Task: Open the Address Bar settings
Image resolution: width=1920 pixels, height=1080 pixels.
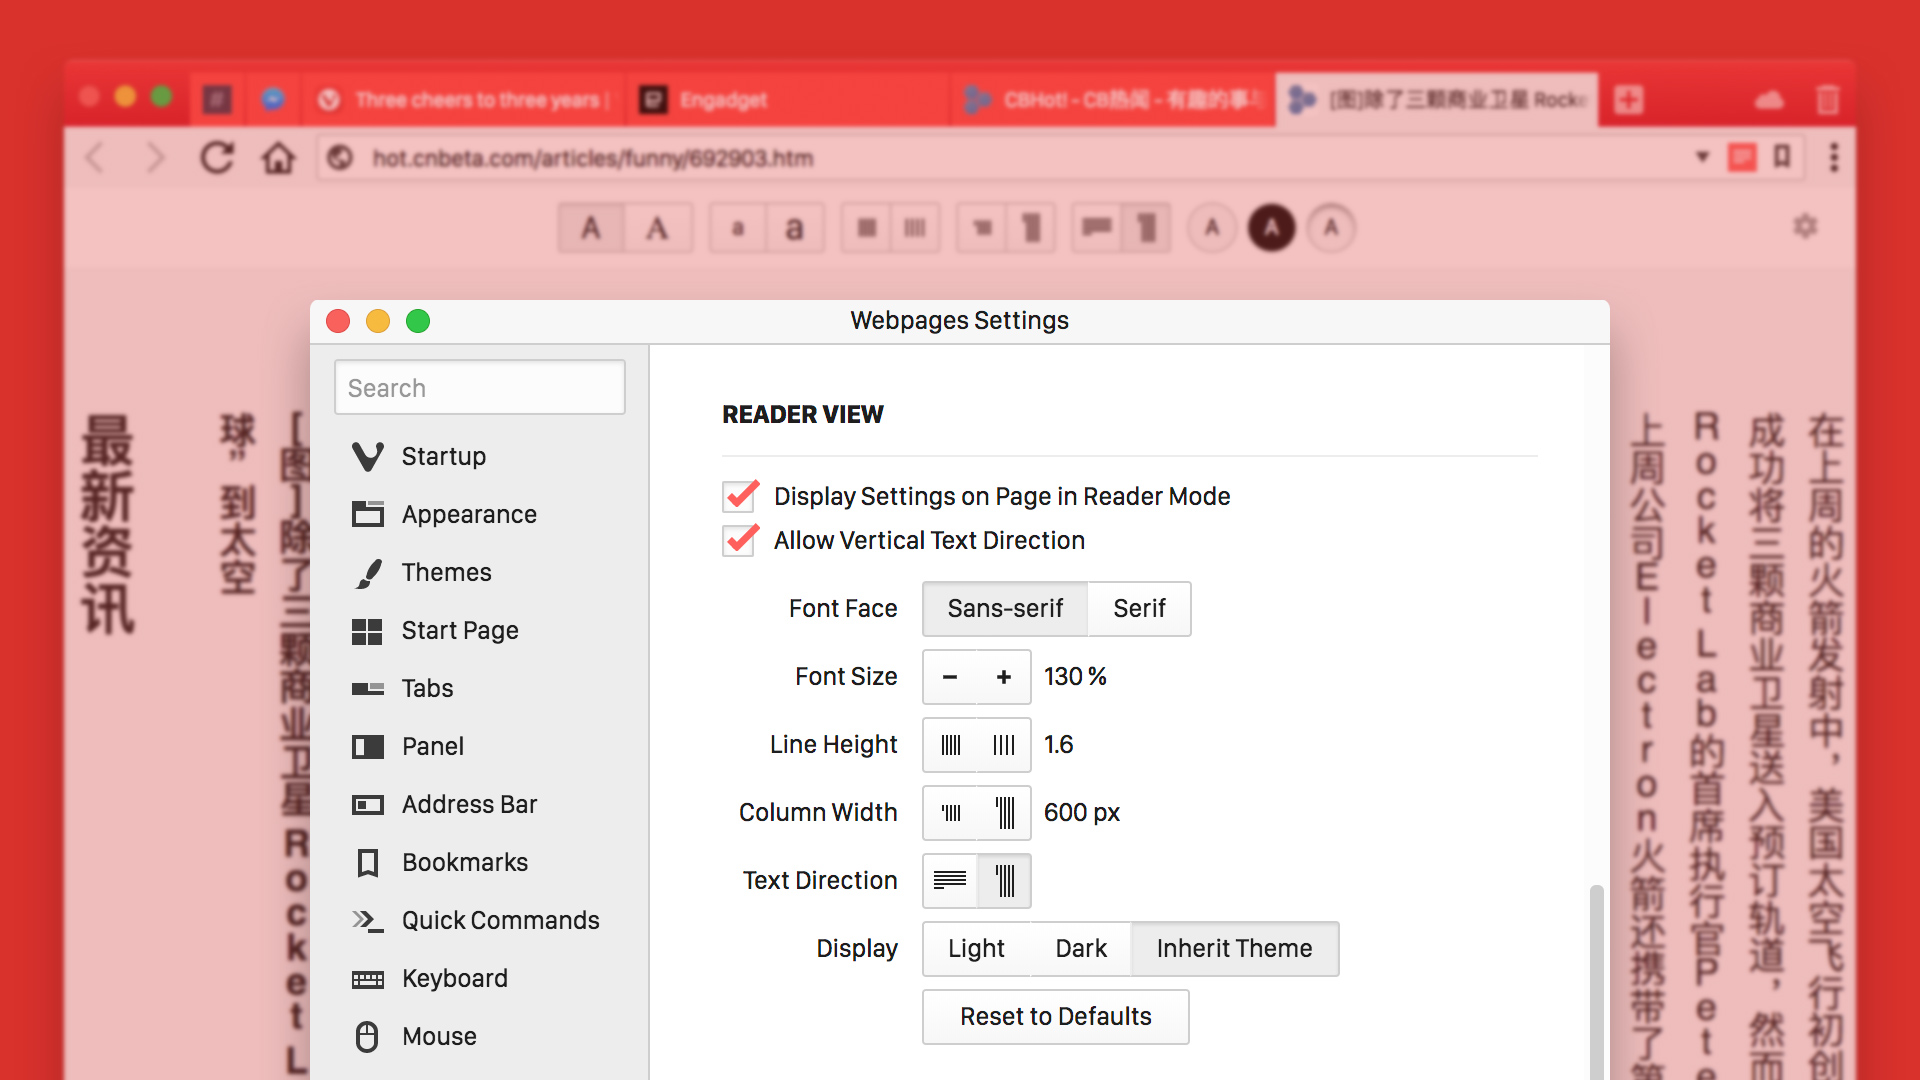Action: coord(471,803)
